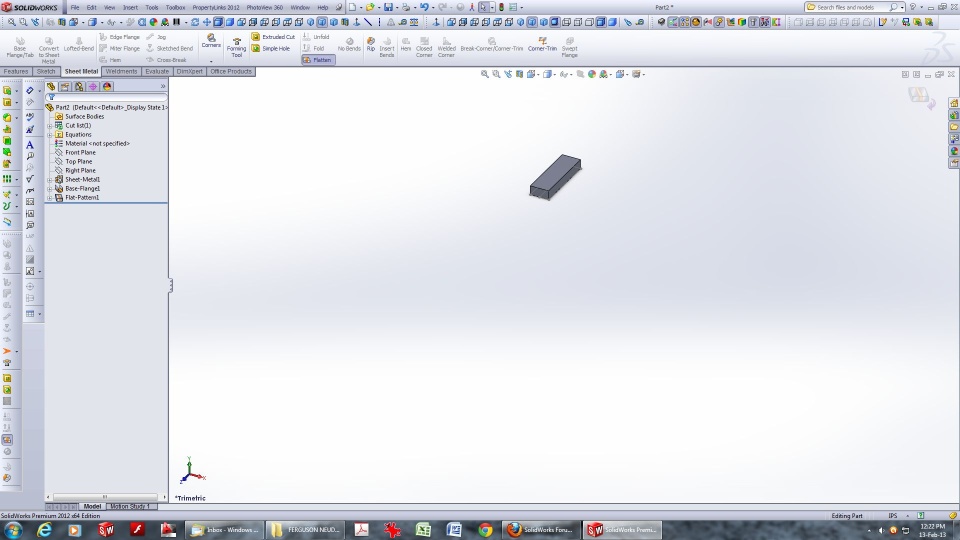Click the Edge Flange tool
Screen dimensions: 960x540
(x=120, y=37)
